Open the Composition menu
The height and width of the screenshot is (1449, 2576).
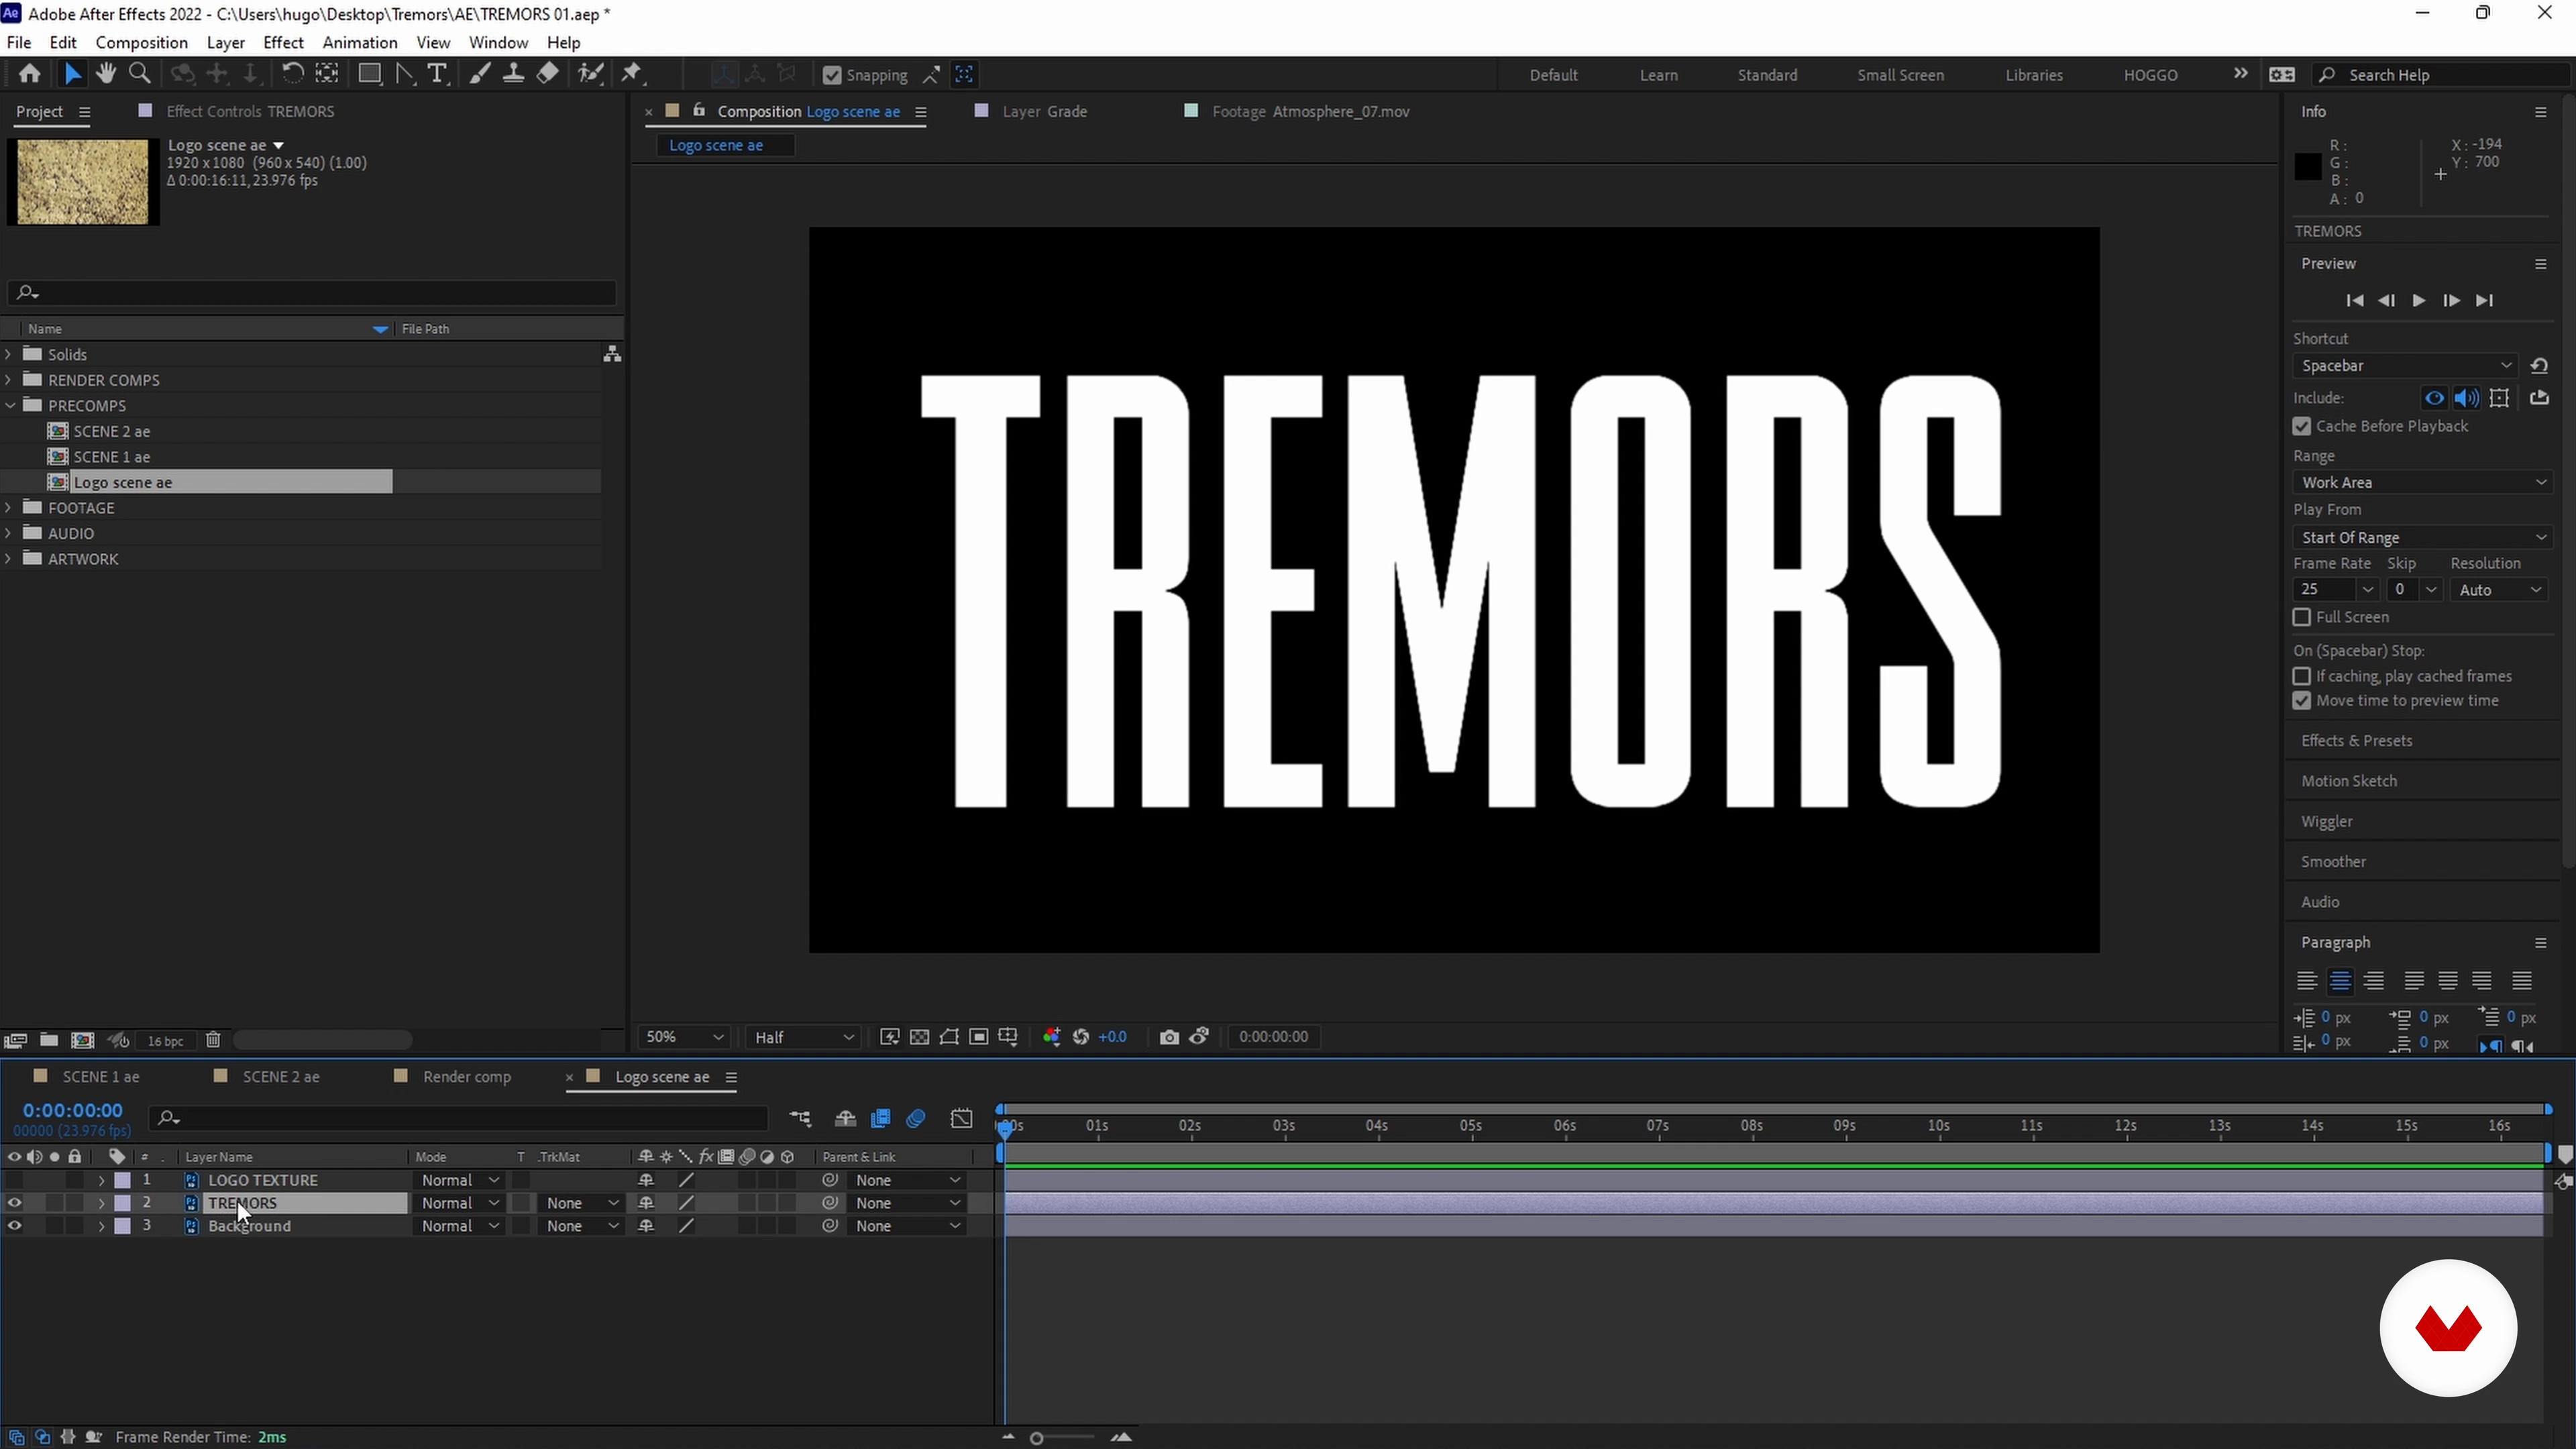141,43
